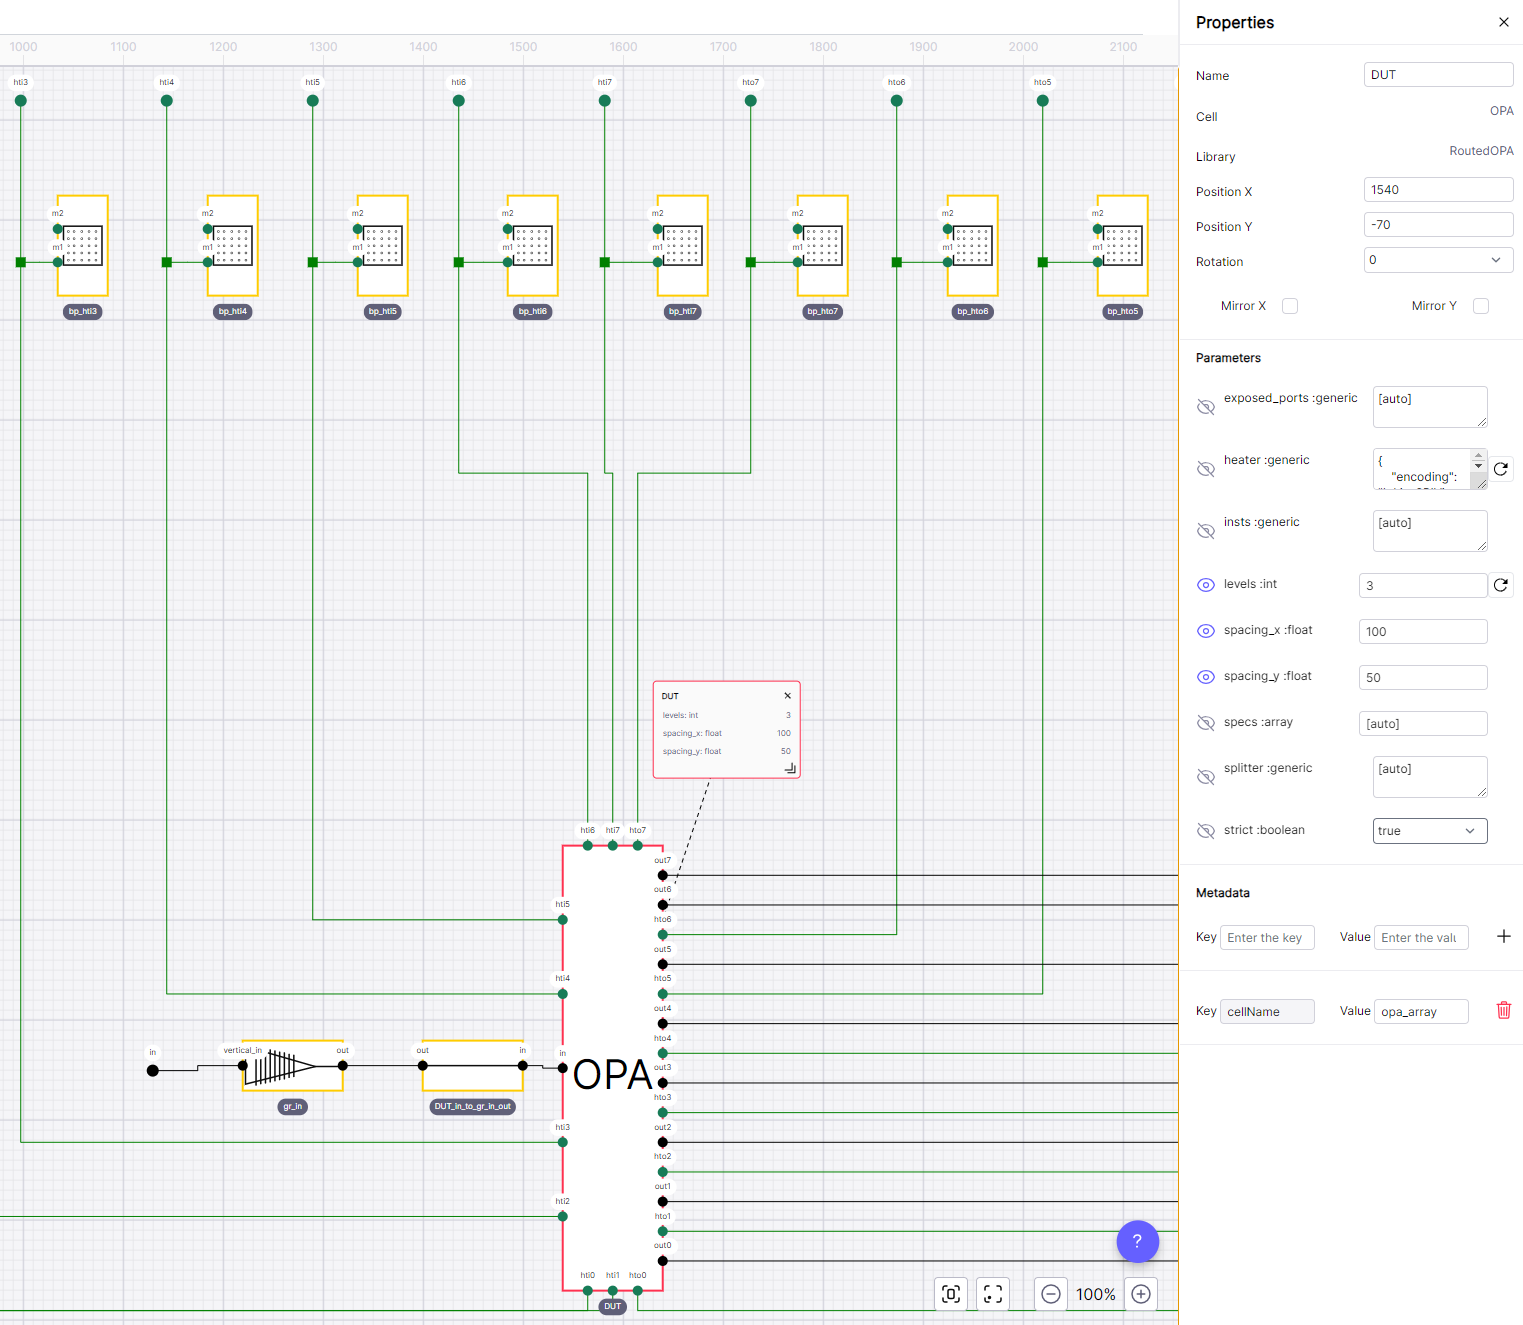Select the gr_in component label
The image size is (1523, 1325).
click(x=292, y=1106)
